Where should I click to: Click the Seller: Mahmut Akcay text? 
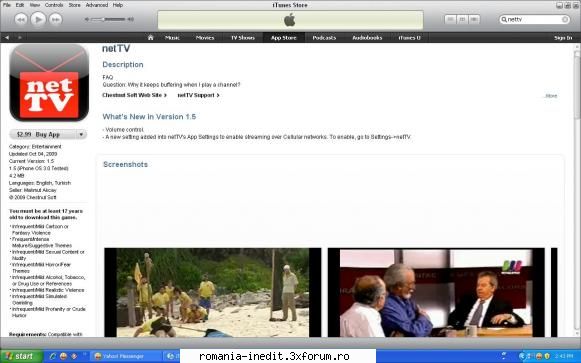[33, 190]
